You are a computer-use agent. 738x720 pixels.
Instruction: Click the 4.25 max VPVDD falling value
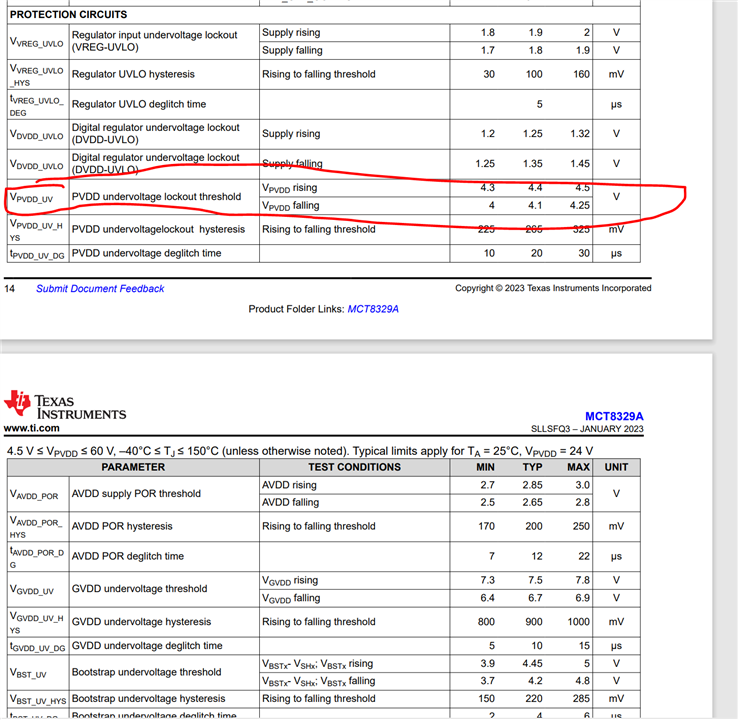(579, 206)
